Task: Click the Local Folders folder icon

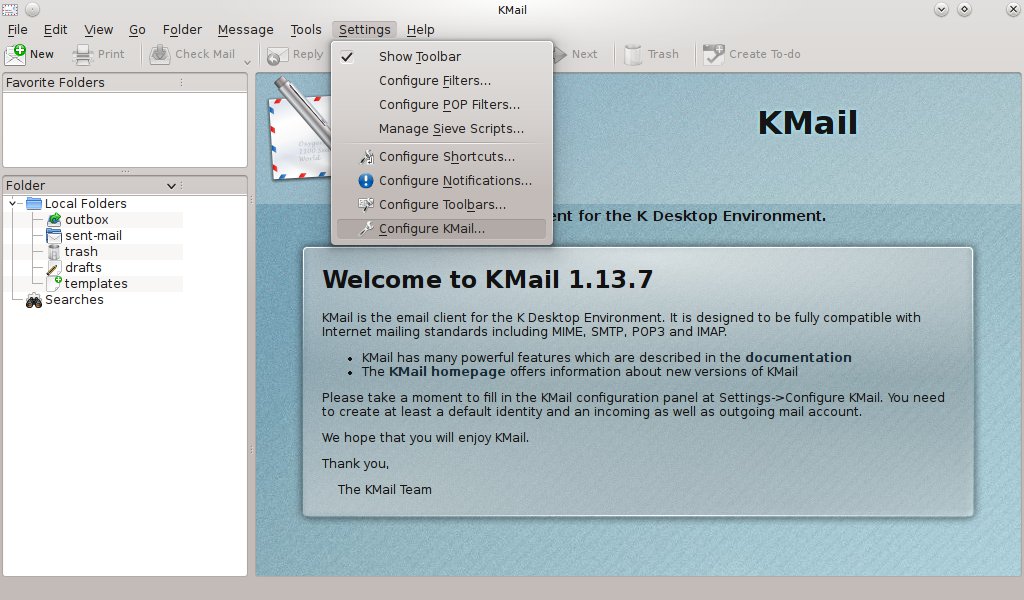Action: click(x=34, y=204)
